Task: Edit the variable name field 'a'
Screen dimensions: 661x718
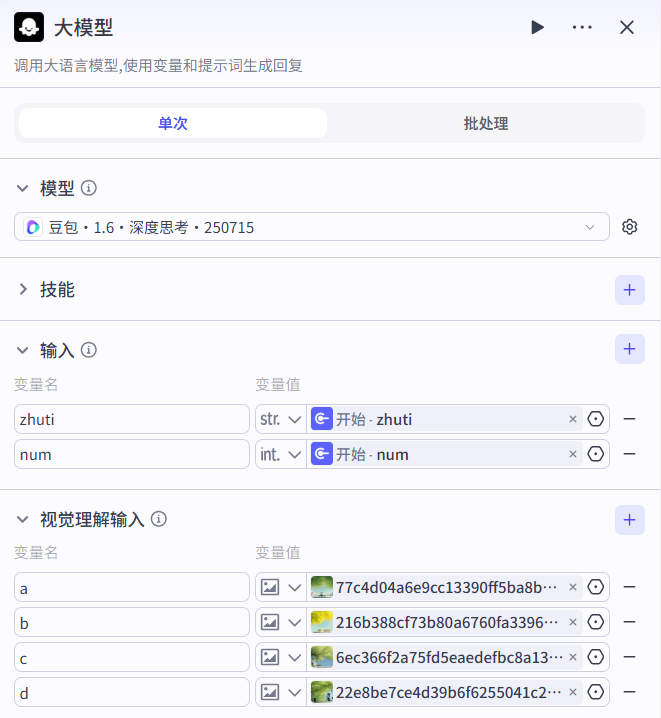Action: coord(131,587)
